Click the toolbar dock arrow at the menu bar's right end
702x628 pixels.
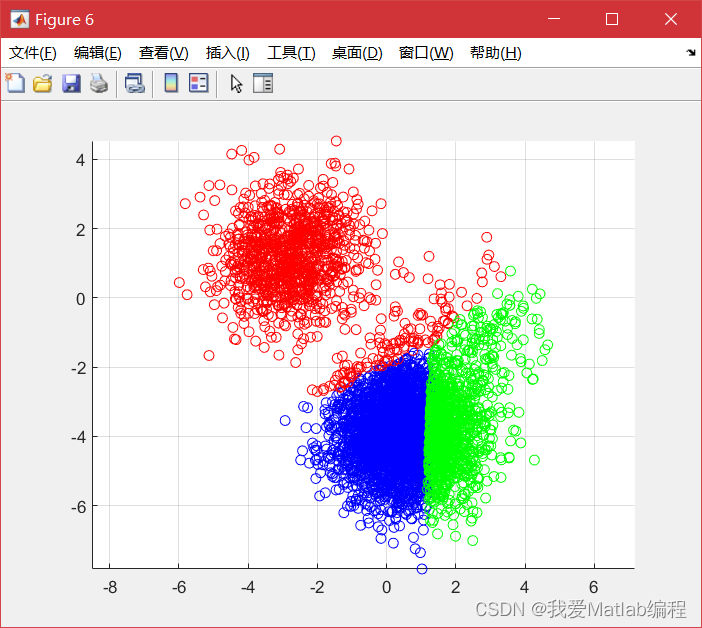pos(691,53)
